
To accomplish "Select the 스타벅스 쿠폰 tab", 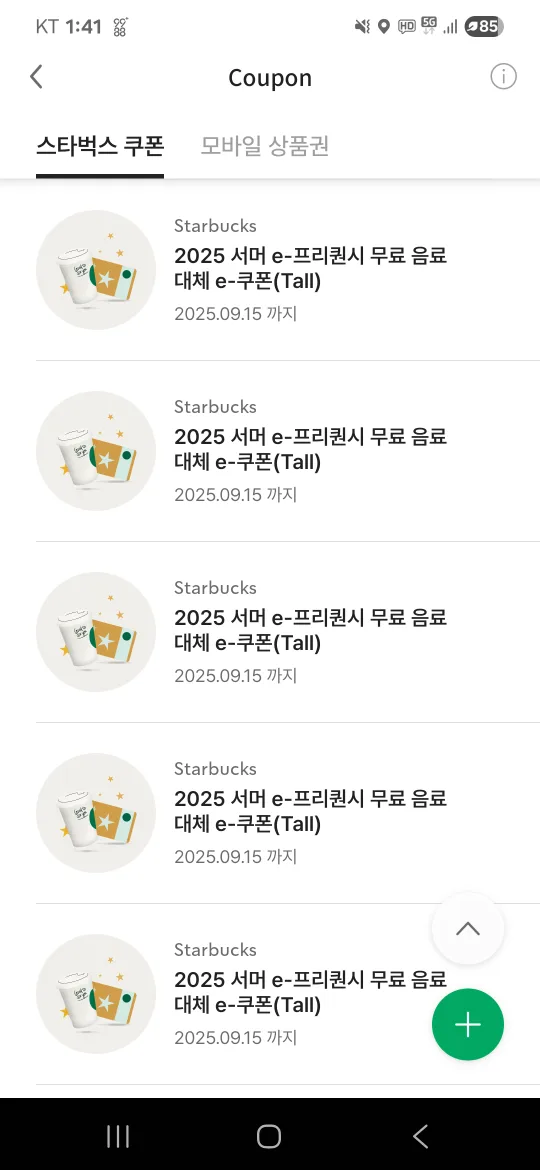I will click(x=100, y=146).
